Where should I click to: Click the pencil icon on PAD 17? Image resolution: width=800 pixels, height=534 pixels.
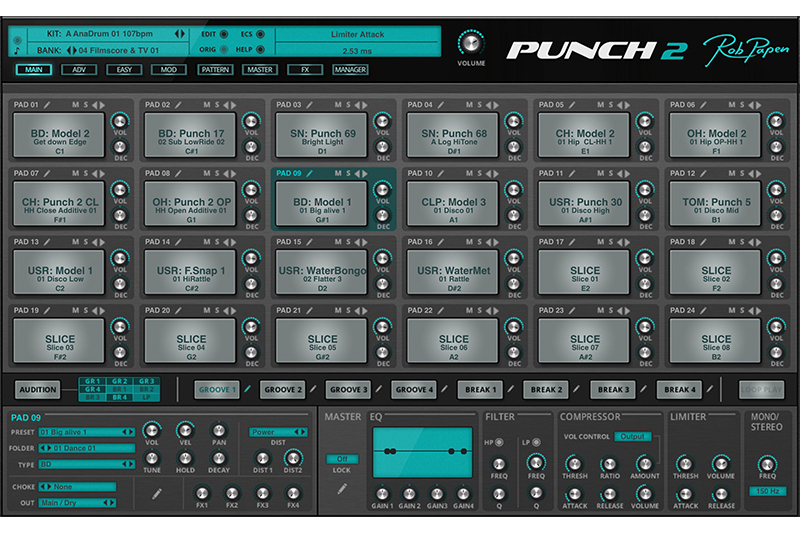(572, 242)
